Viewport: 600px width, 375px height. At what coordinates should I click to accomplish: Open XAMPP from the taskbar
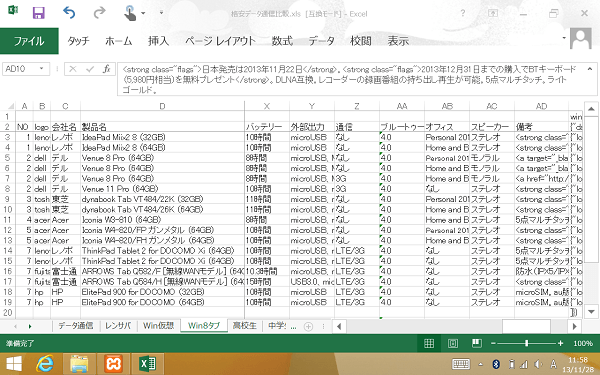(113, 364)
